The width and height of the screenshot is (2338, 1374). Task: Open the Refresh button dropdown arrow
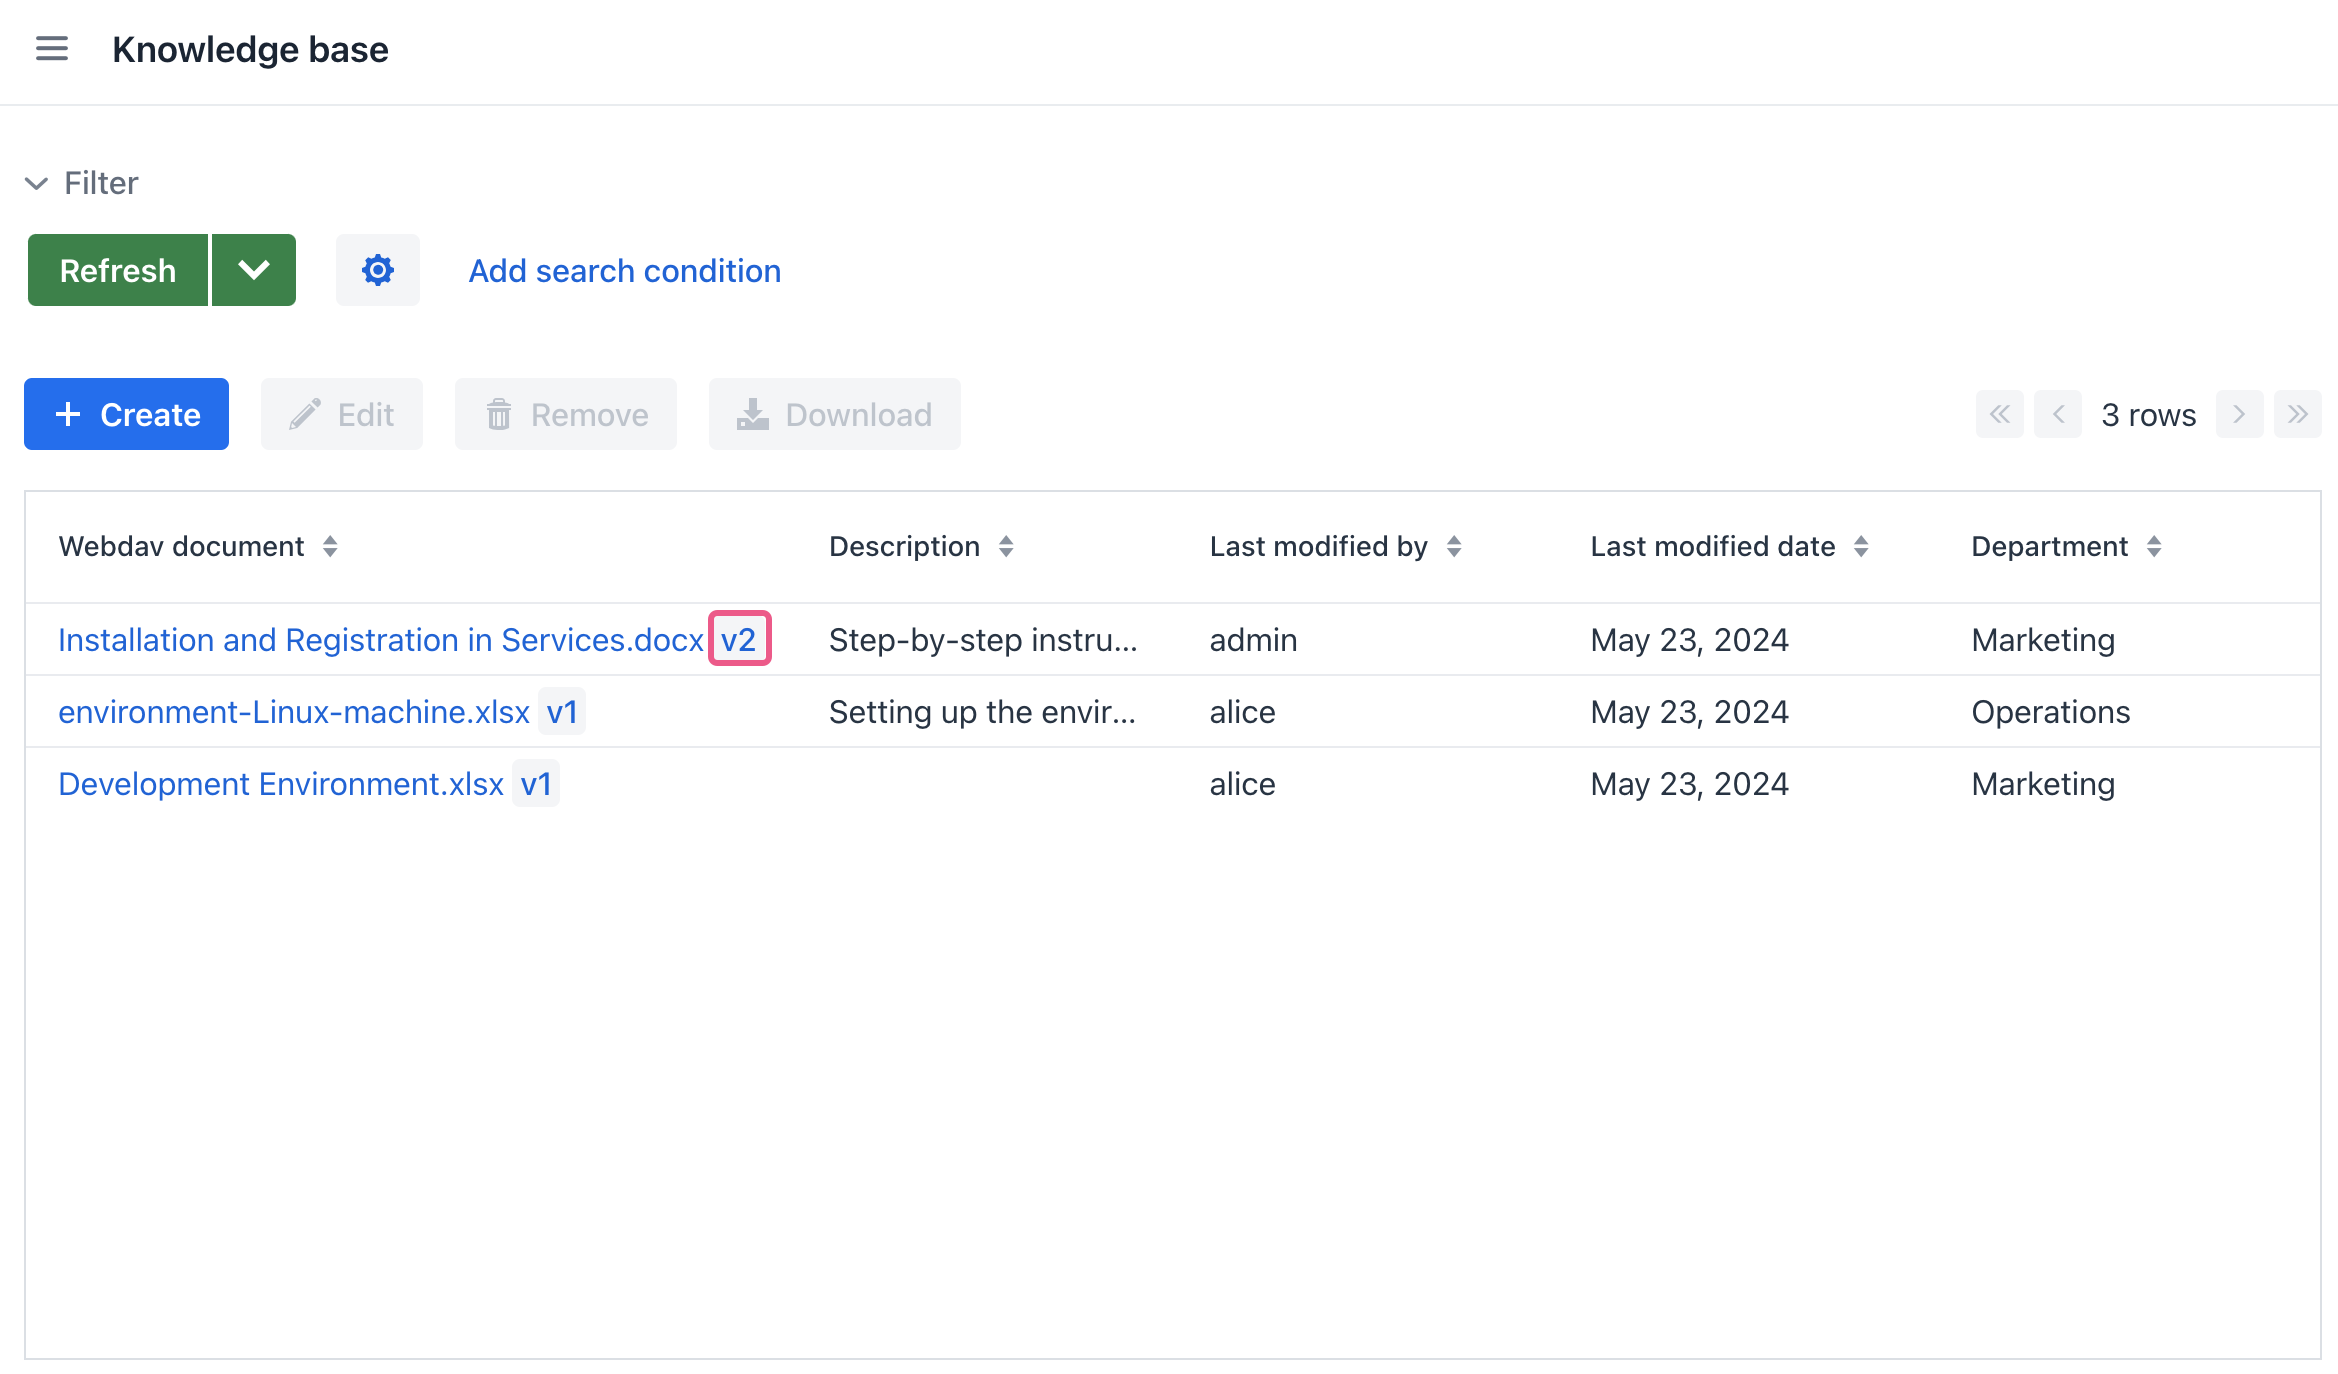[x=253, y=269]
